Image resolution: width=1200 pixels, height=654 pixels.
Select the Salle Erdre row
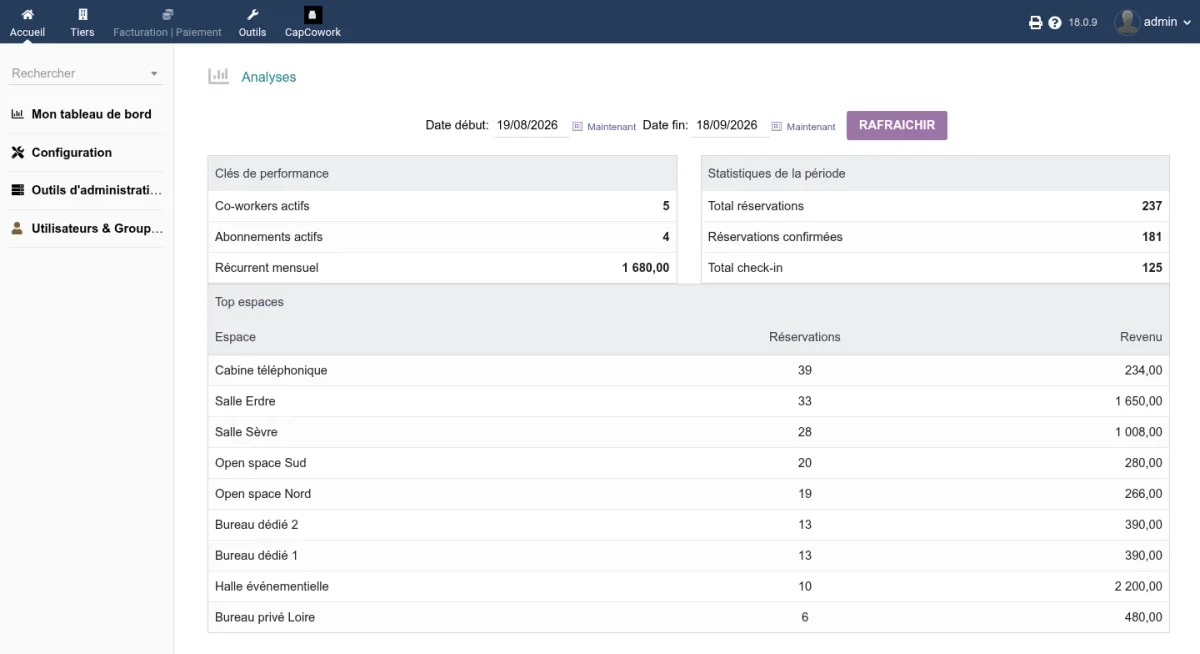click(688, 401)
